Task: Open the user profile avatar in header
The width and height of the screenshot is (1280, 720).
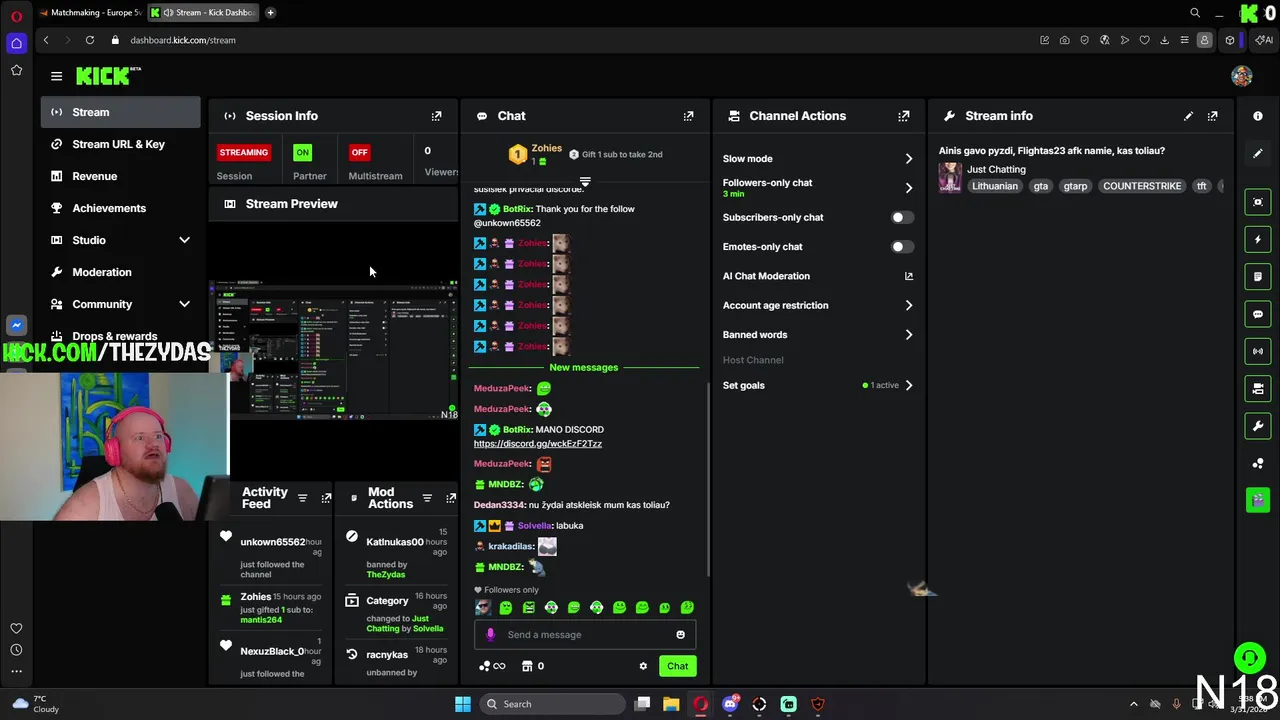Action: pos(1242,76)
